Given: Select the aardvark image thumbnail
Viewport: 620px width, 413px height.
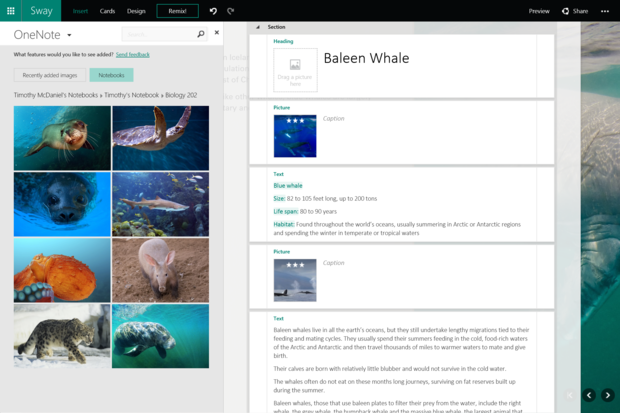Looking at the screenshot, I should [161, 270].
